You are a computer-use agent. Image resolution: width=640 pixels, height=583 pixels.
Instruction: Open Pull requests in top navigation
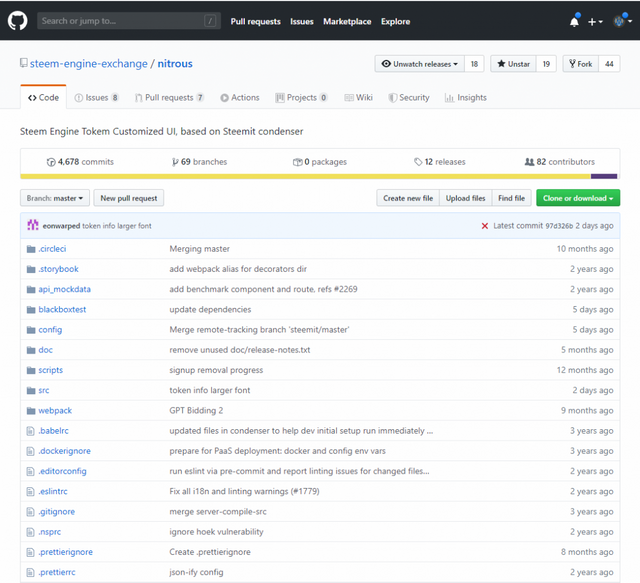coord(256,22)
